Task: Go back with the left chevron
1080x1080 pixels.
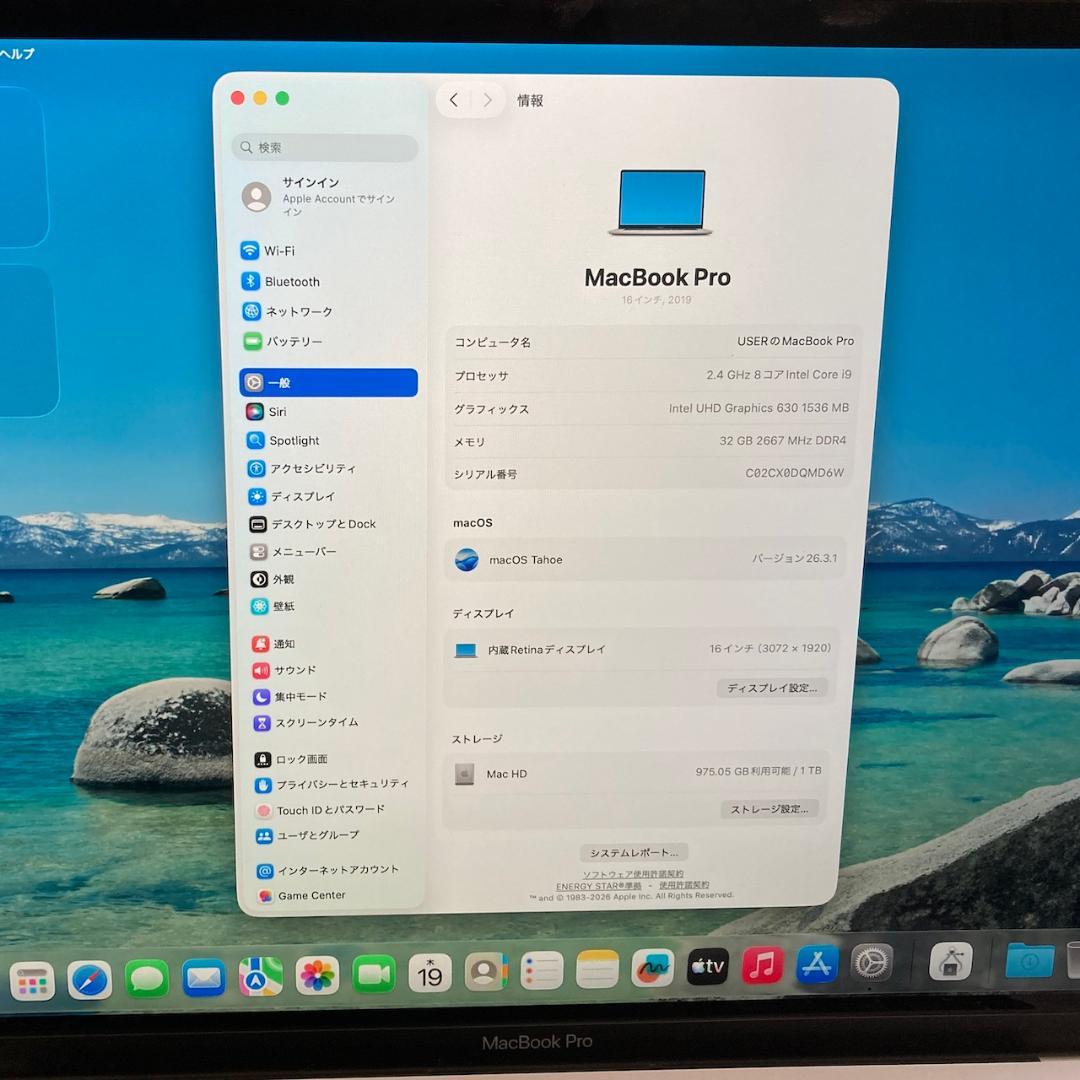Action: pos(454,101)
